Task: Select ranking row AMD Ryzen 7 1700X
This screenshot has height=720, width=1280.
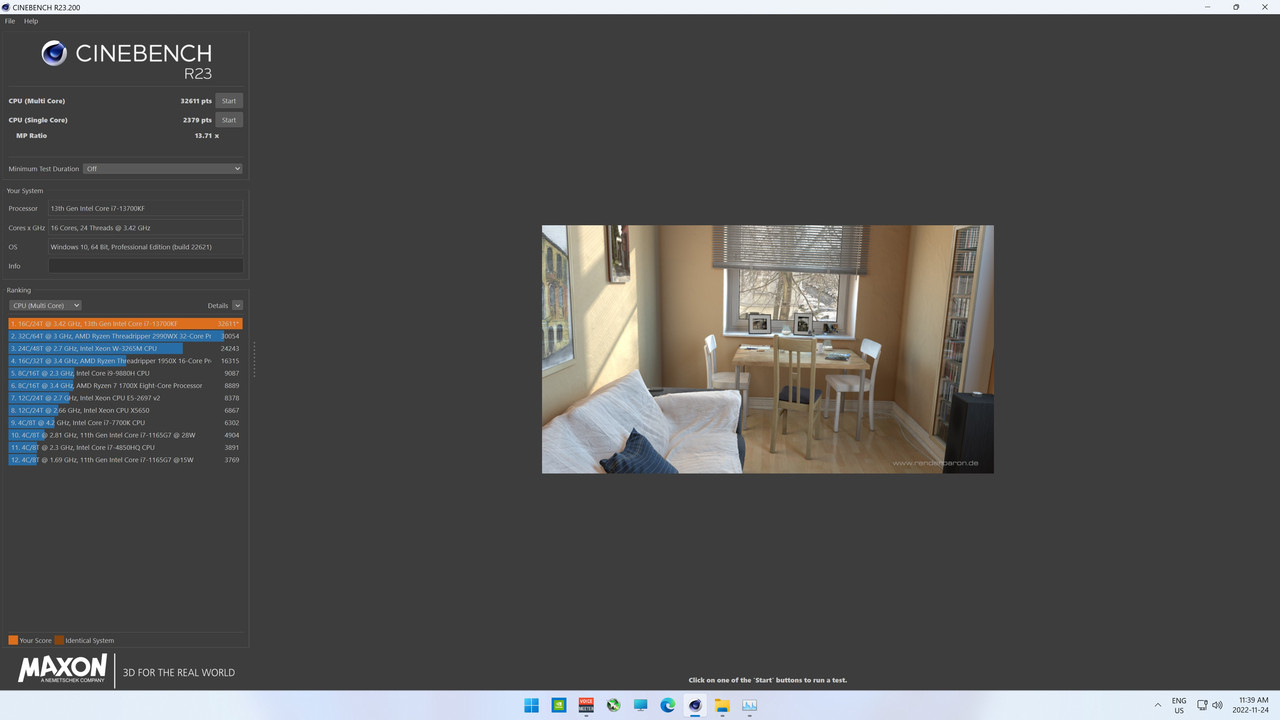Action: click(125, 385)
